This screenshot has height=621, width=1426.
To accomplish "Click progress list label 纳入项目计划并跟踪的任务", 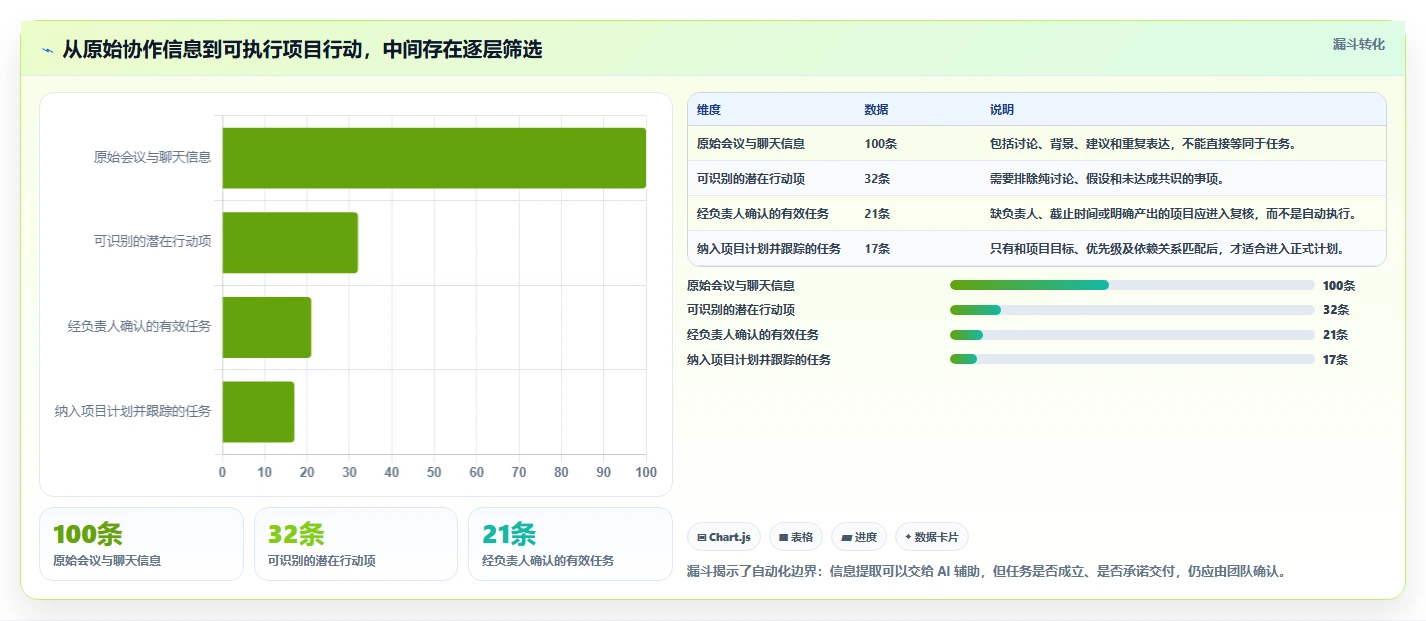I will tap(759, 360).
